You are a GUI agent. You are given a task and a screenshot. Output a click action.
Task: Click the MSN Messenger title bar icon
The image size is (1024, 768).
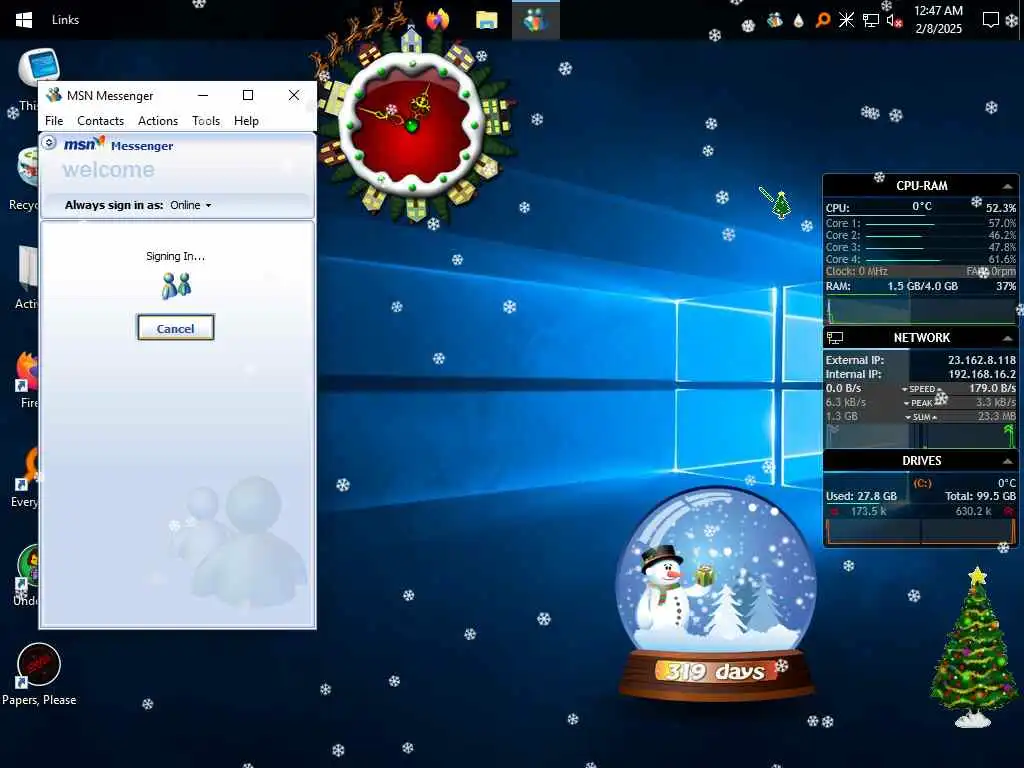54,95
